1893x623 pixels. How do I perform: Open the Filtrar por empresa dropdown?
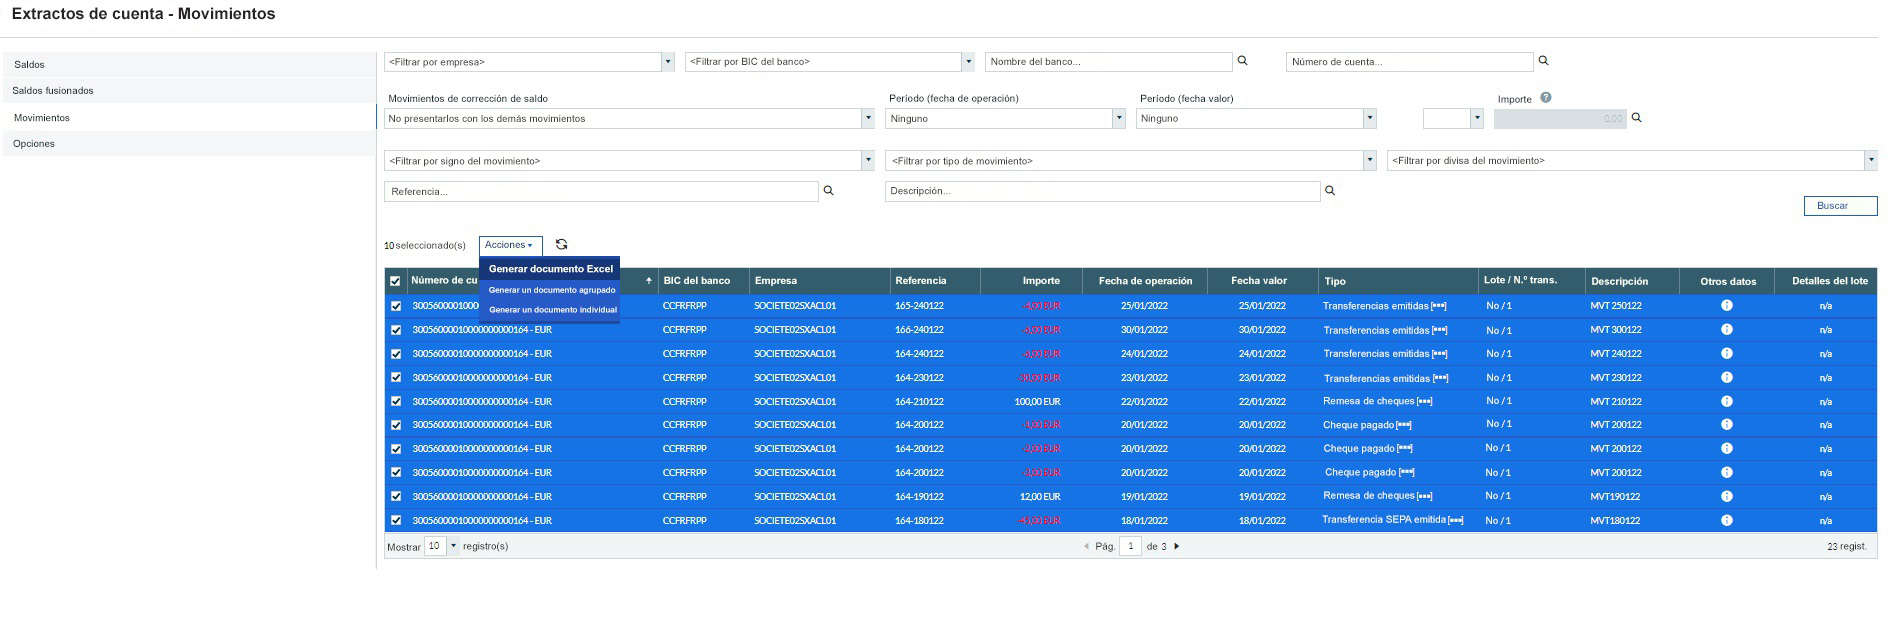529,62
